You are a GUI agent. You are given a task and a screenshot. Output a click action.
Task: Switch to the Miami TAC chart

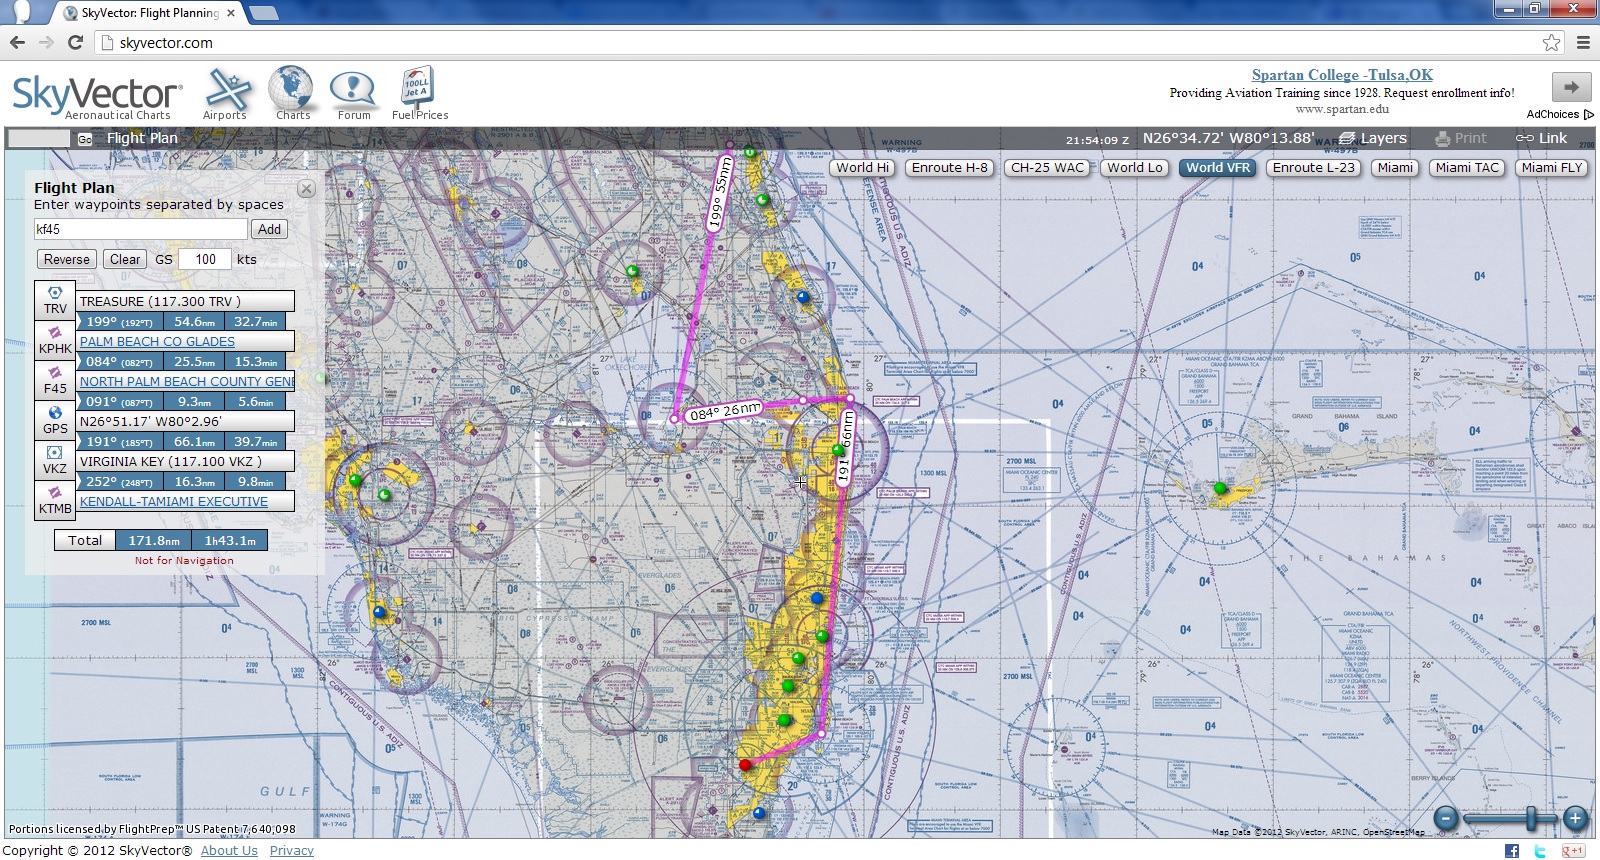pyautogui.click(x=1467, y=168)
